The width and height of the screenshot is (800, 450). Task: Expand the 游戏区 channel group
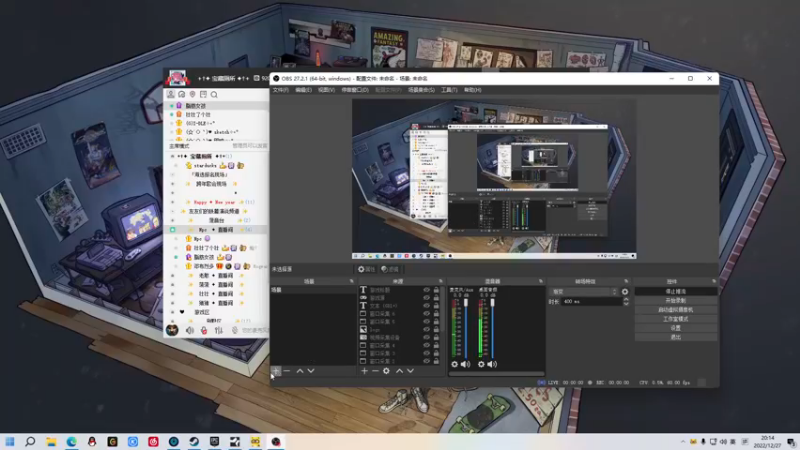(x=172, y=312)
